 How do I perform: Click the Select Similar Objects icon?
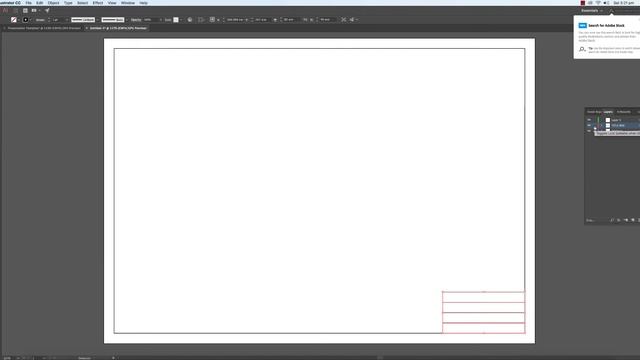click(x=351, y=20)
